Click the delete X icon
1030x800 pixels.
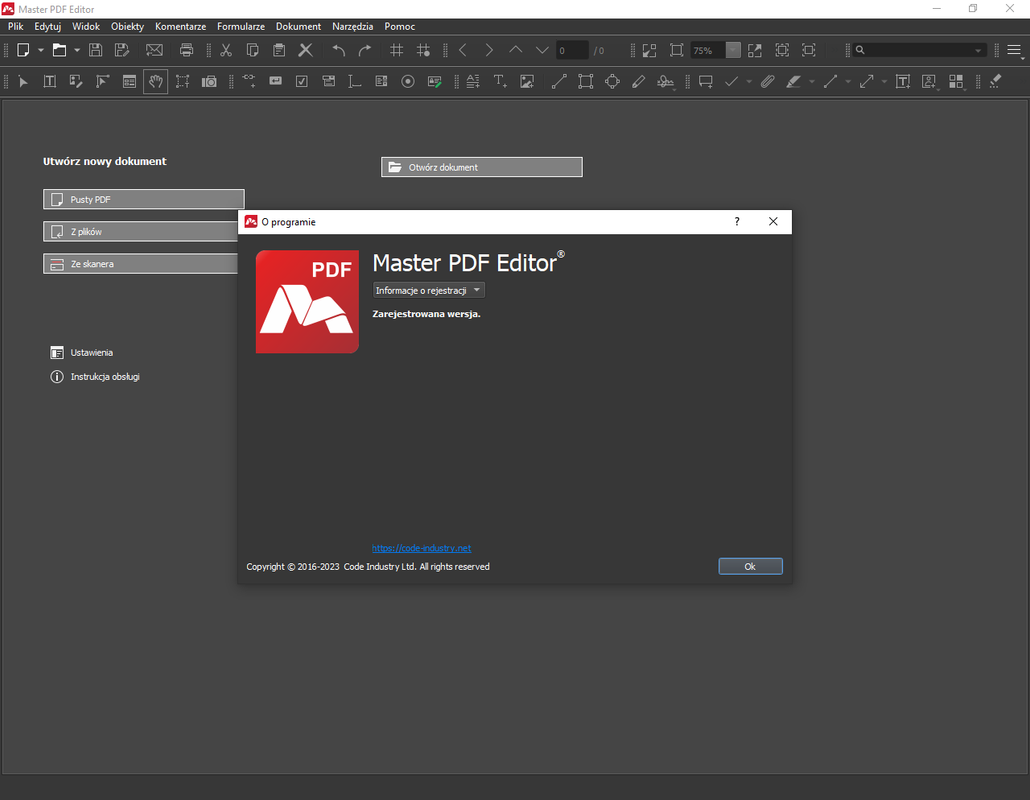pyautogui.click(x=305, y=51)
